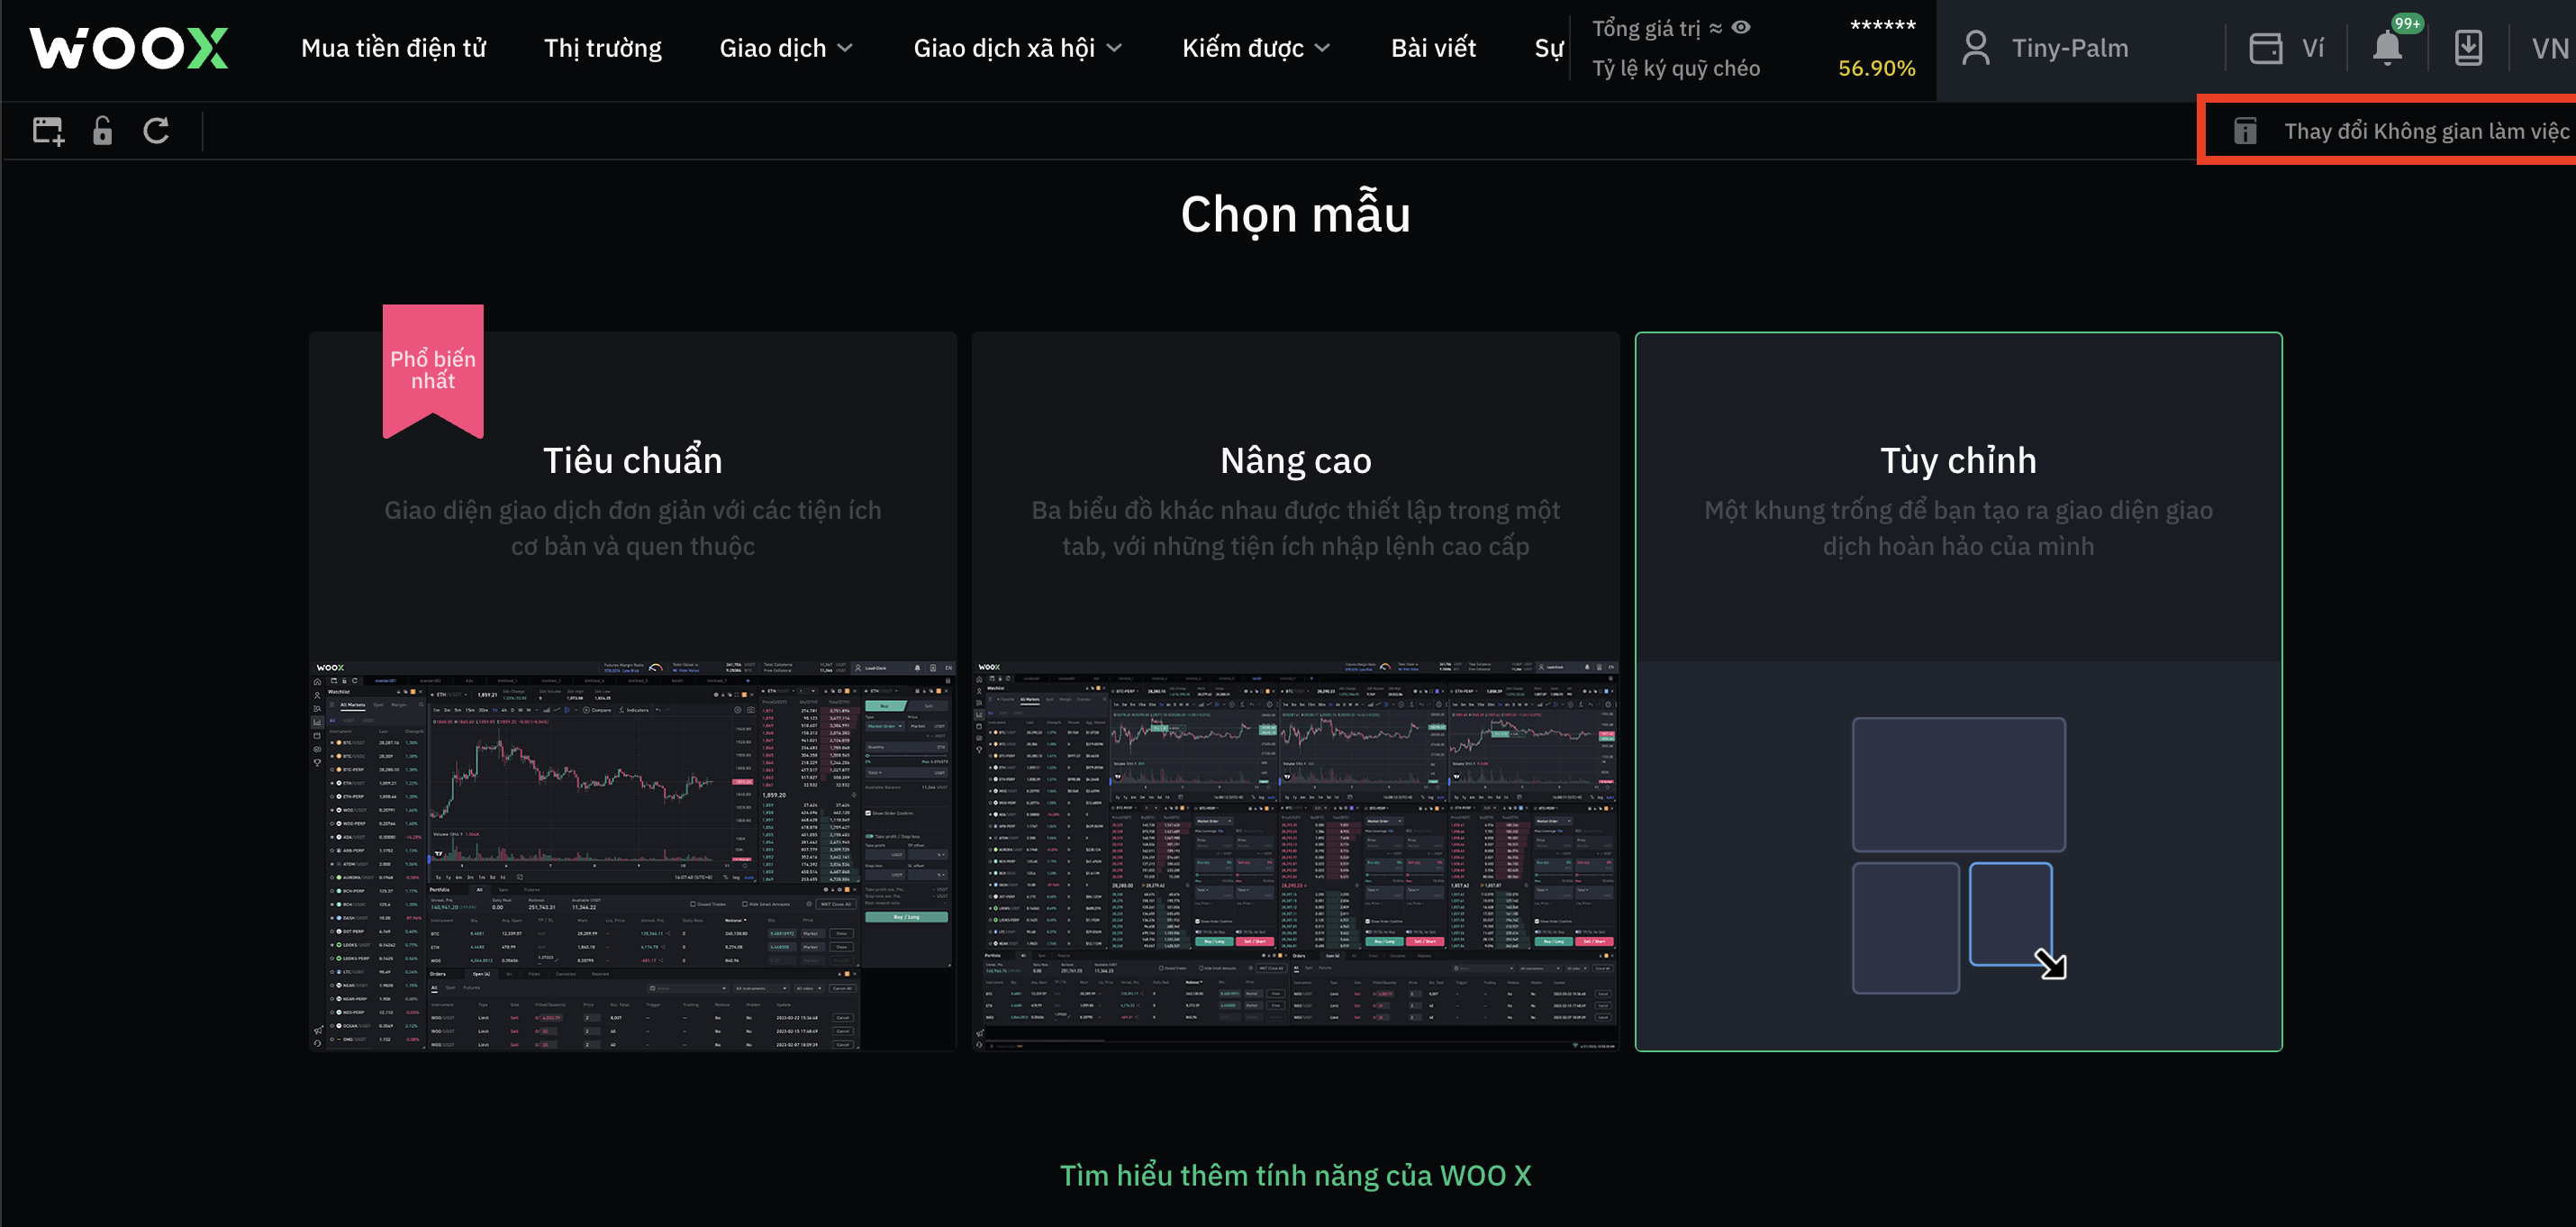Open the Bài viết menu item
The height and width of the screenshot is (1227, 2576).
pyautogui.click(x=1433, y=48)
